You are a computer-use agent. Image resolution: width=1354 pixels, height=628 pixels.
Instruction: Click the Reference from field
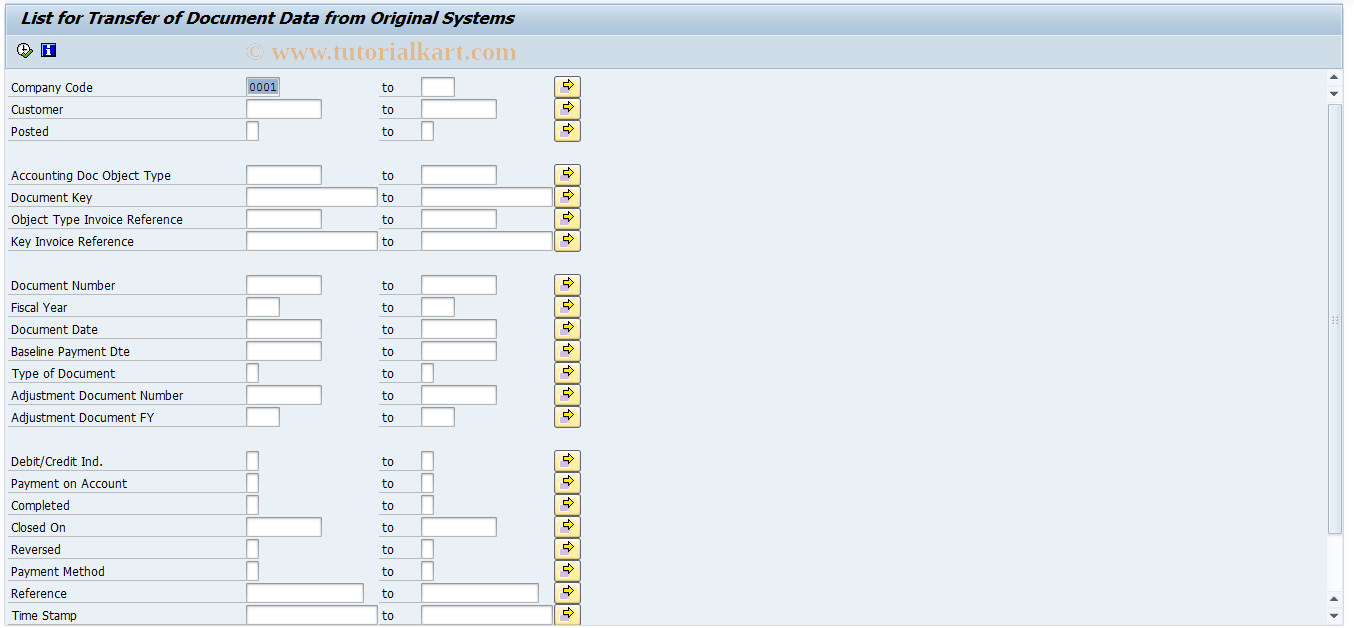click(x=305, y=593)
